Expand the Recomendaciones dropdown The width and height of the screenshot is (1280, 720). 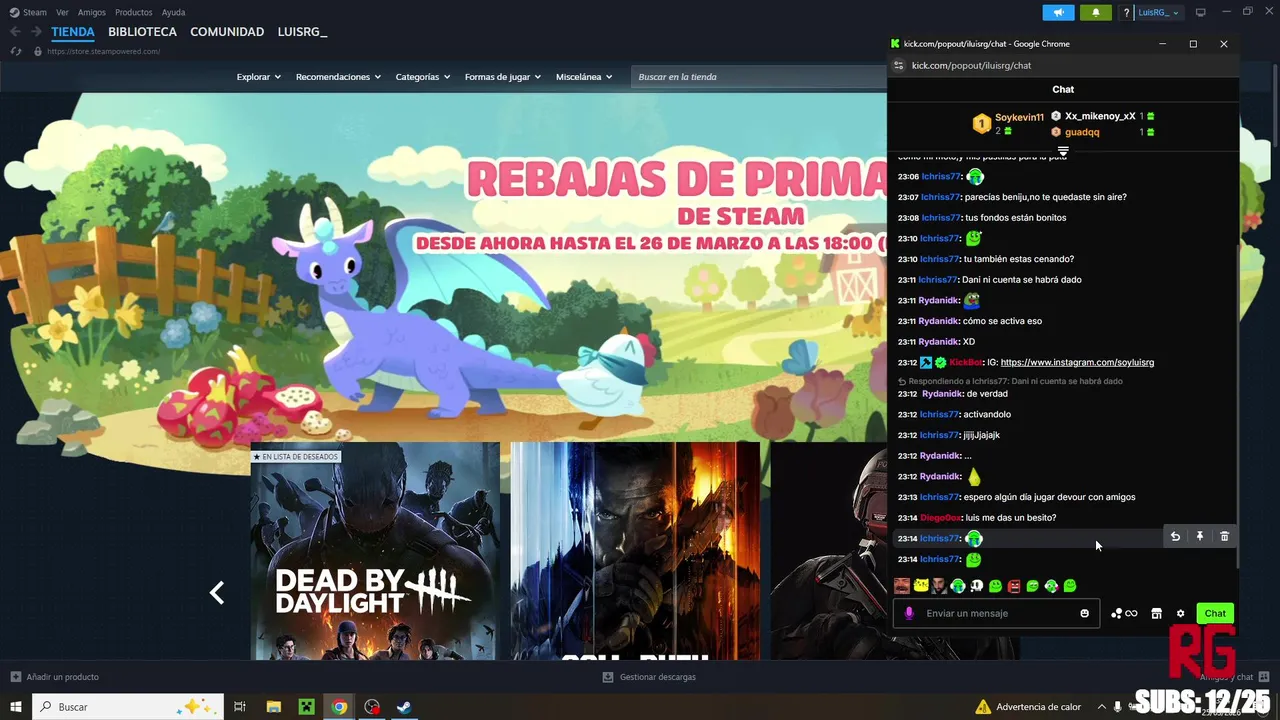click(338, 77)
